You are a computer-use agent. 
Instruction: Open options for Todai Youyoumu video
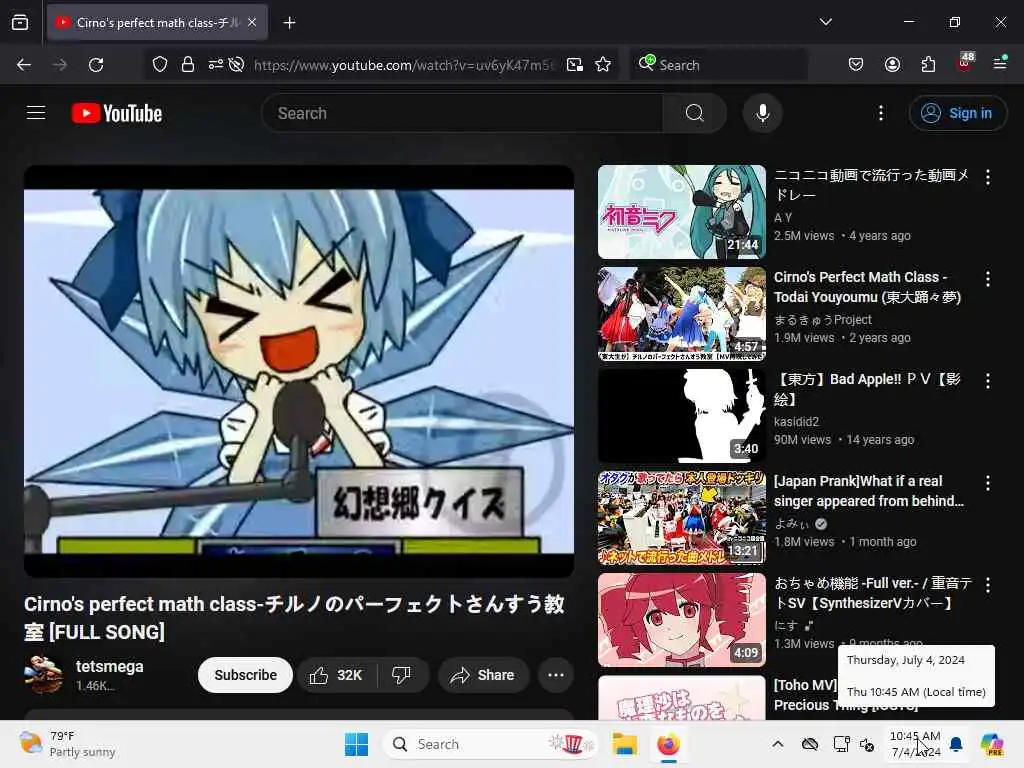[x=987, y=279]
